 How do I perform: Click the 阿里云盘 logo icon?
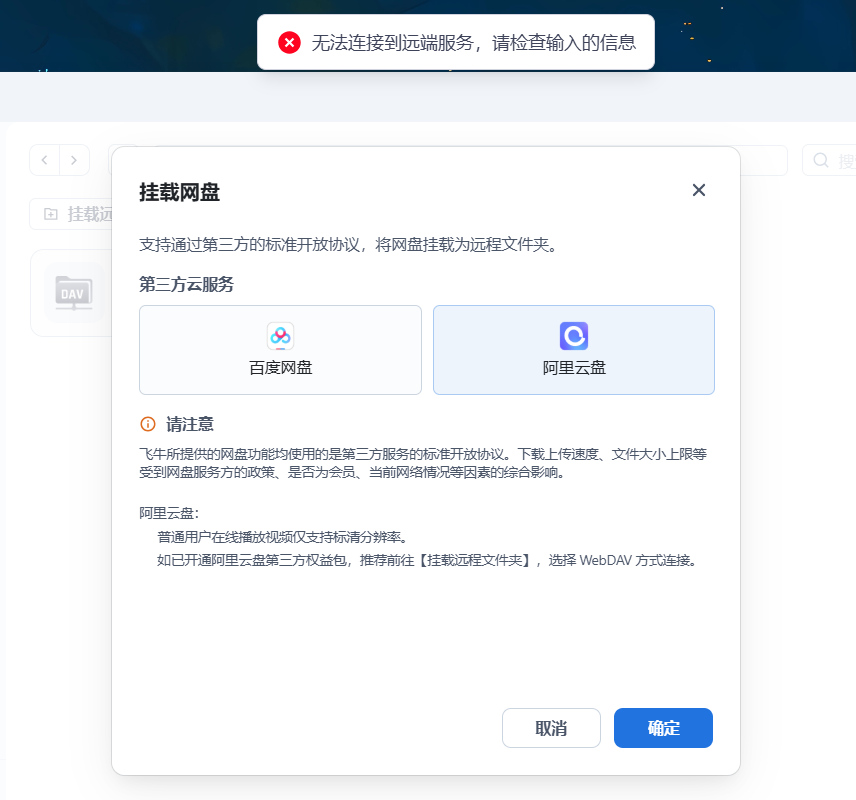(x=574, y=336)
